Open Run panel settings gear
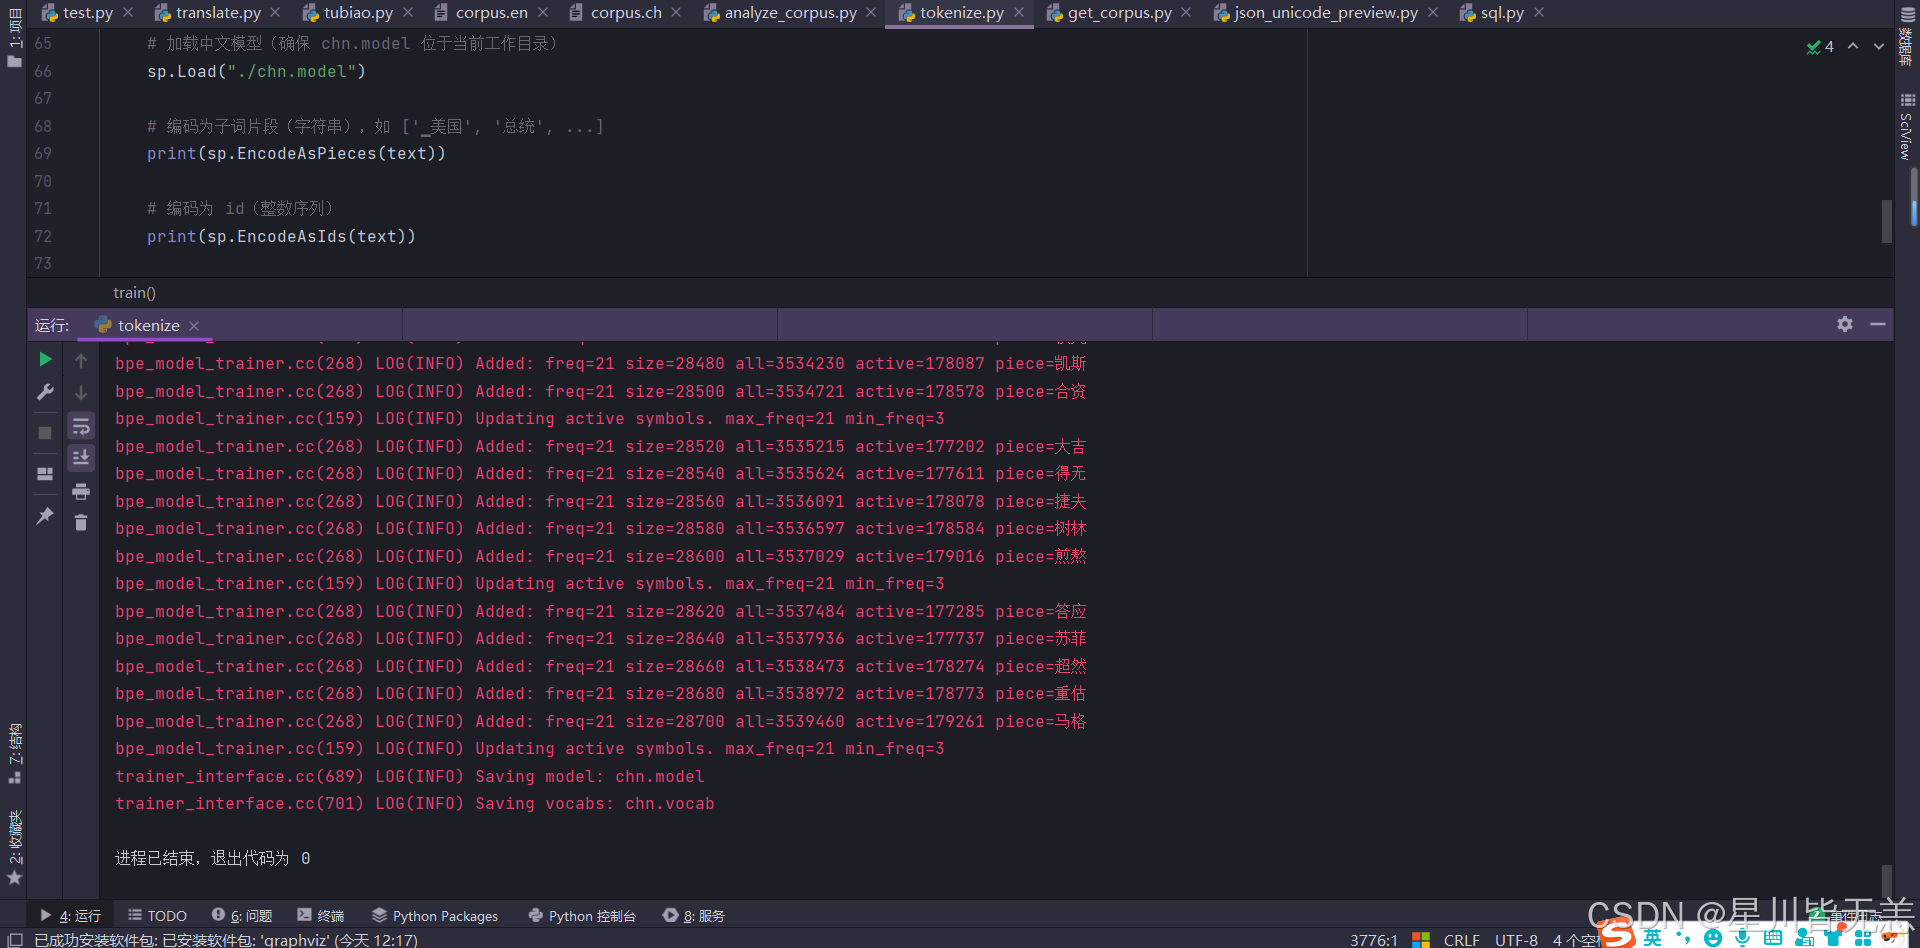 1845,324
